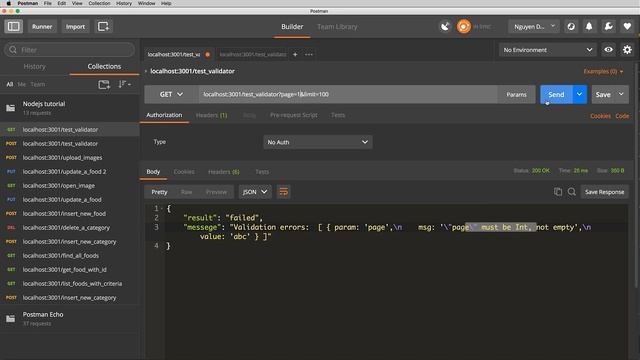The height and width of the screenshot is (360, 640).
Task: Select the Pretty view mode
Action: point(159,192)
